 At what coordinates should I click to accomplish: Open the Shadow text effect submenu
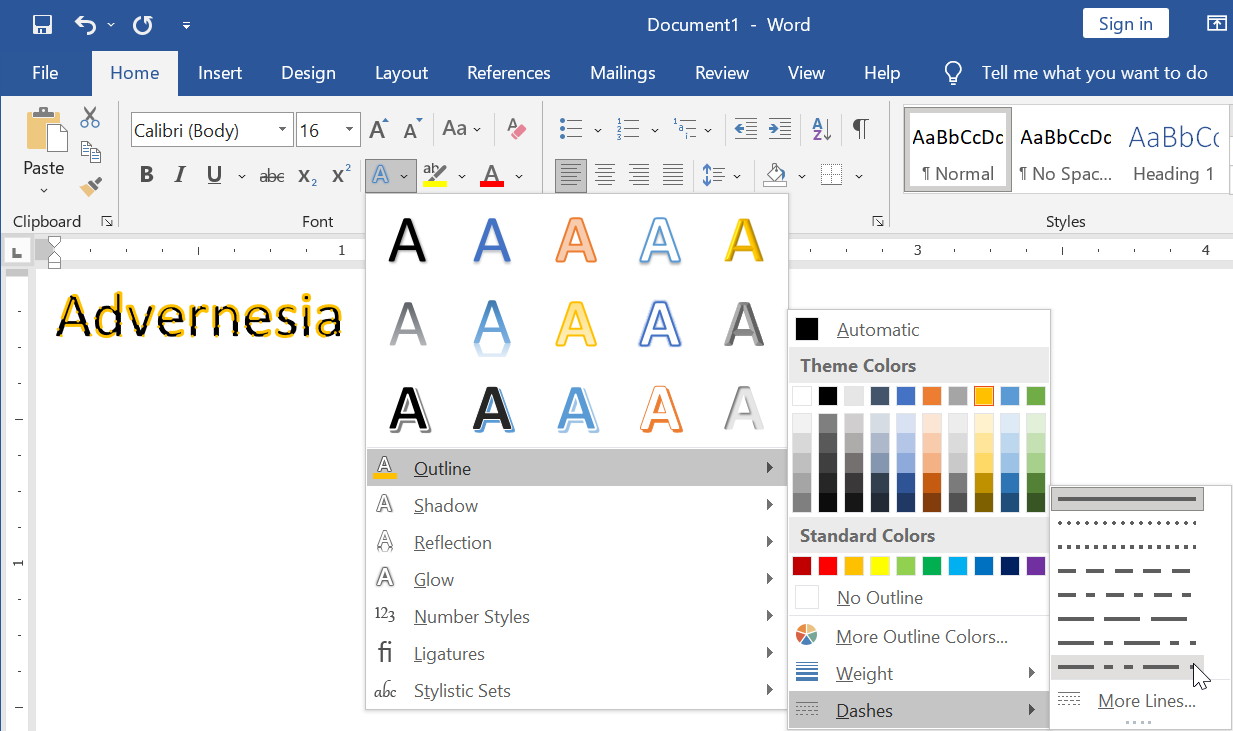click(x=577, y=506)
